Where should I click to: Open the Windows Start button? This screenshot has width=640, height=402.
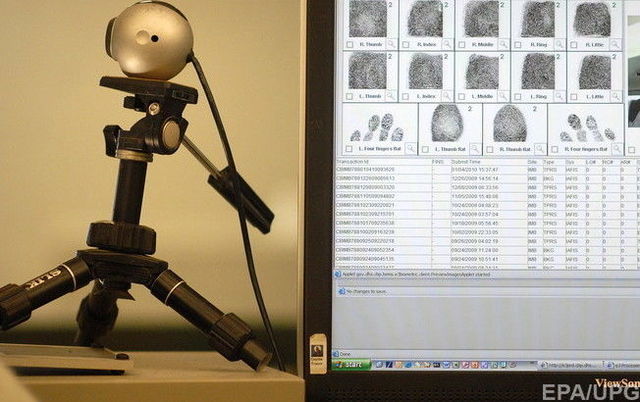[x=351, y=365]
